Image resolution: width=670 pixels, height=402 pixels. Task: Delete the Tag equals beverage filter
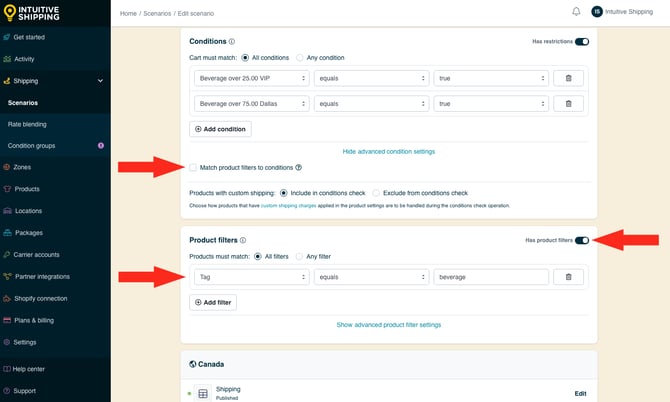[x=568, y=277]
